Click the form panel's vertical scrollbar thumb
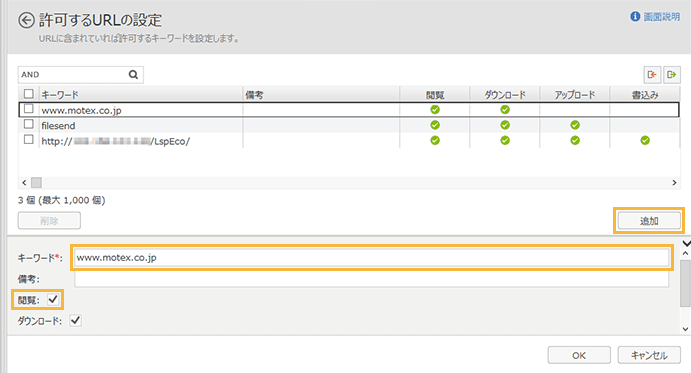This screenshot has width=691, height=373. pyautogui.click(x=685, y=283)
